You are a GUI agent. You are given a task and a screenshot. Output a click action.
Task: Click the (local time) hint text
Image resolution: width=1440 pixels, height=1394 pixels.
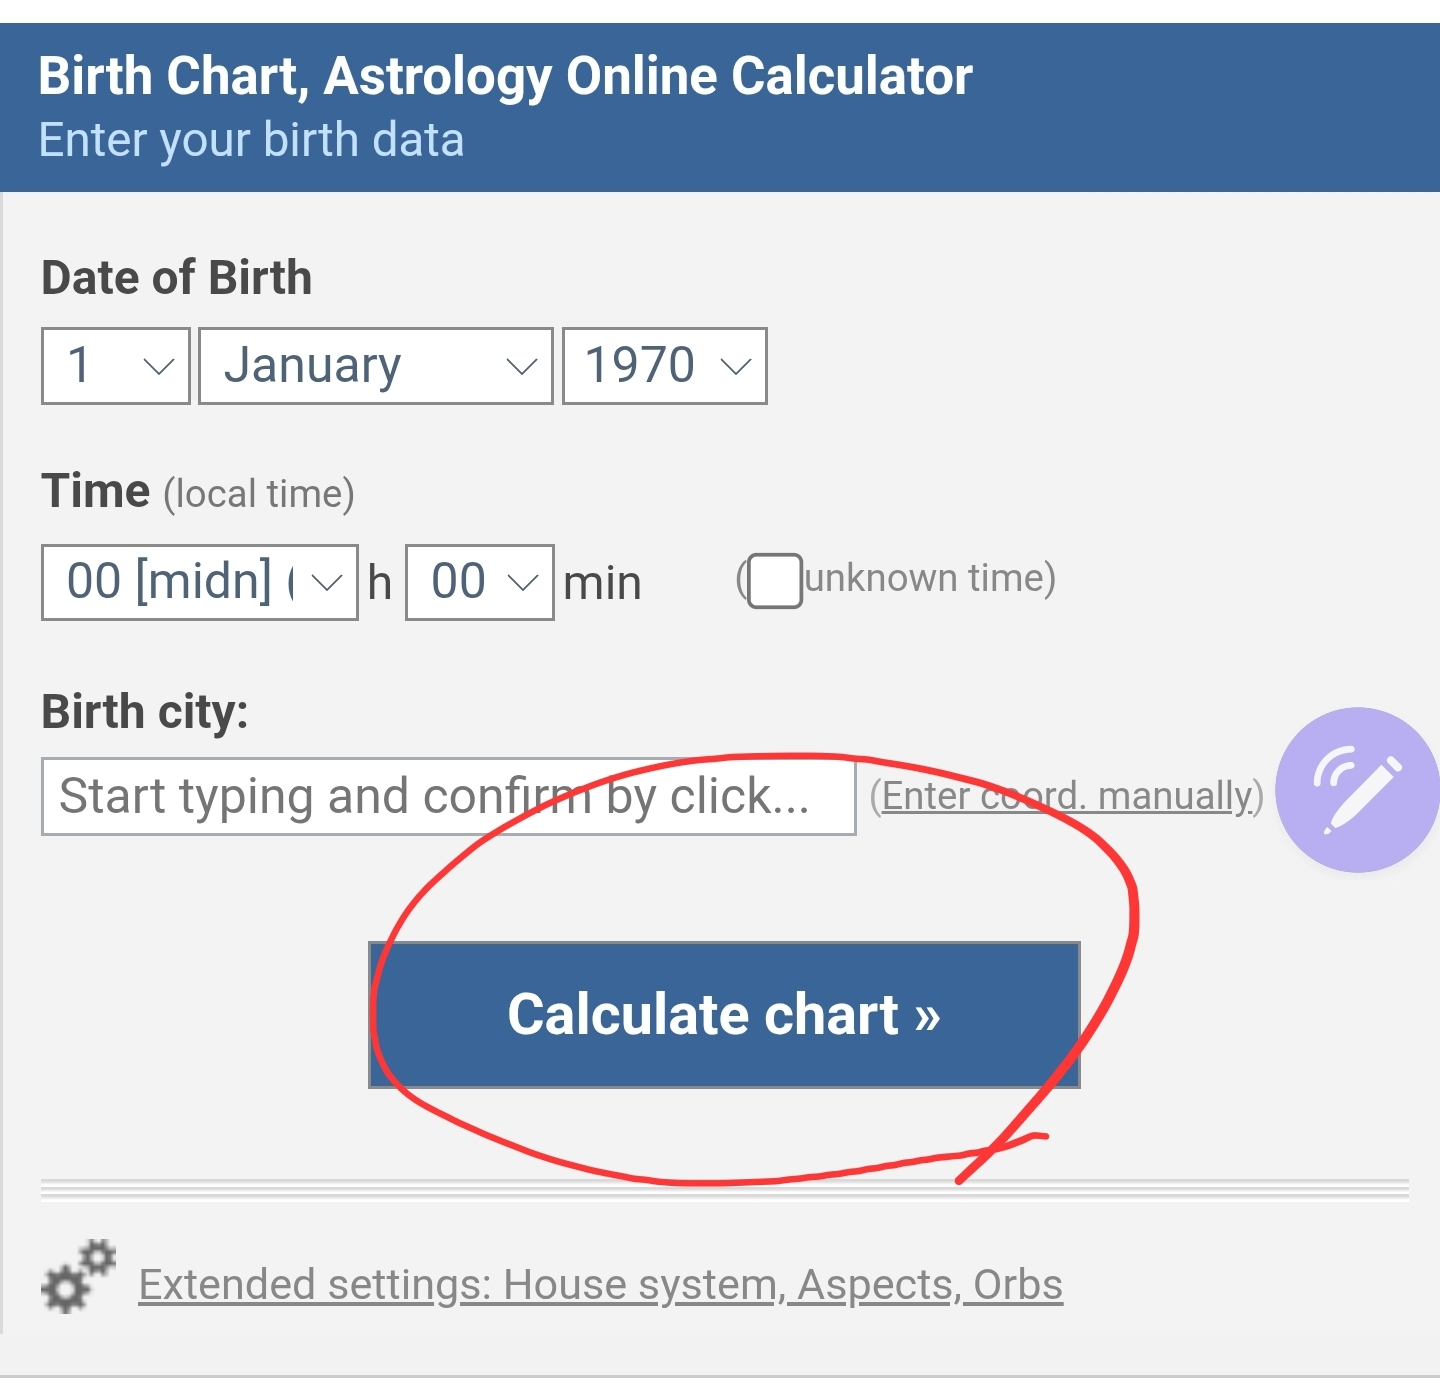(x=259, y=494)
